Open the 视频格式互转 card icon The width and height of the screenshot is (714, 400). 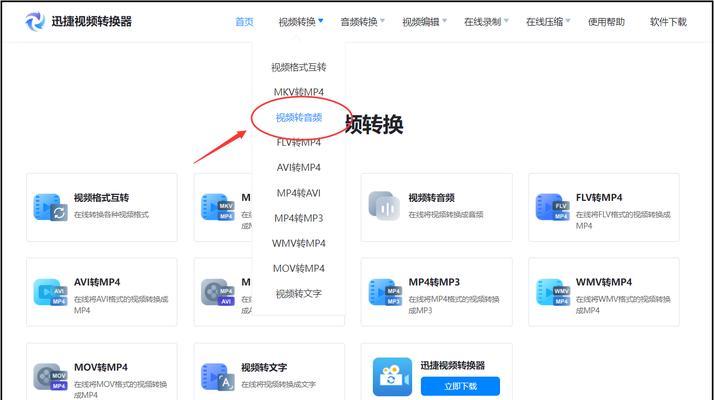[51, 208]
